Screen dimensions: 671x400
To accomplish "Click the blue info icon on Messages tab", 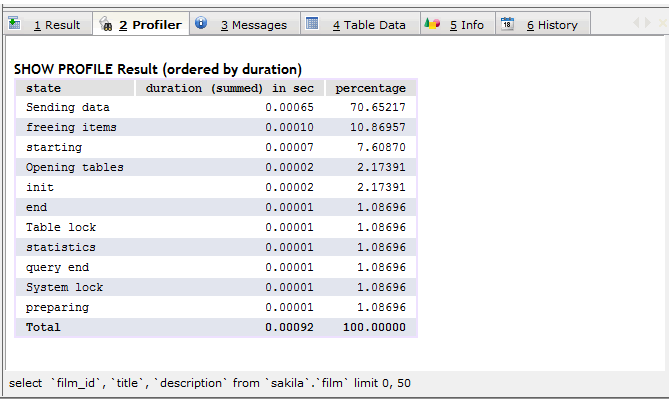I will pos(202,24).
